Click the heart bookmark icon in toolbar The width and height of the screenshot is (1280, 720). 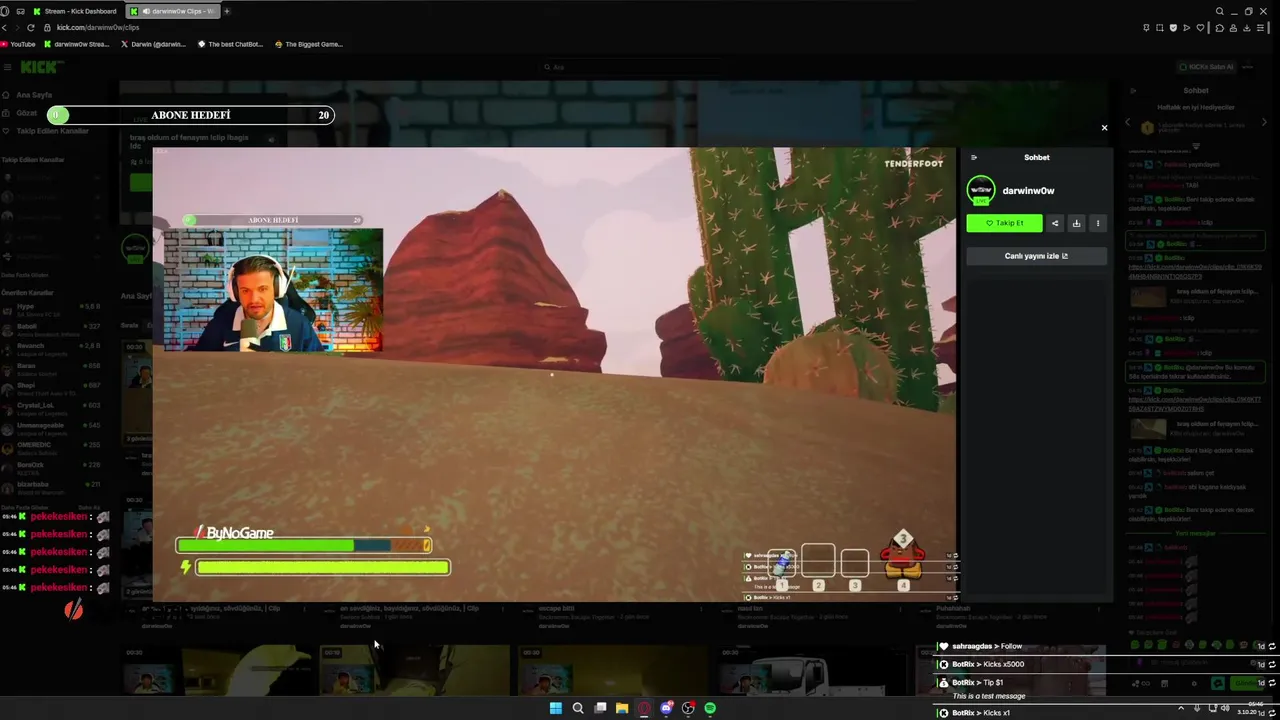pyautogui.click(x=1200, y=27)
